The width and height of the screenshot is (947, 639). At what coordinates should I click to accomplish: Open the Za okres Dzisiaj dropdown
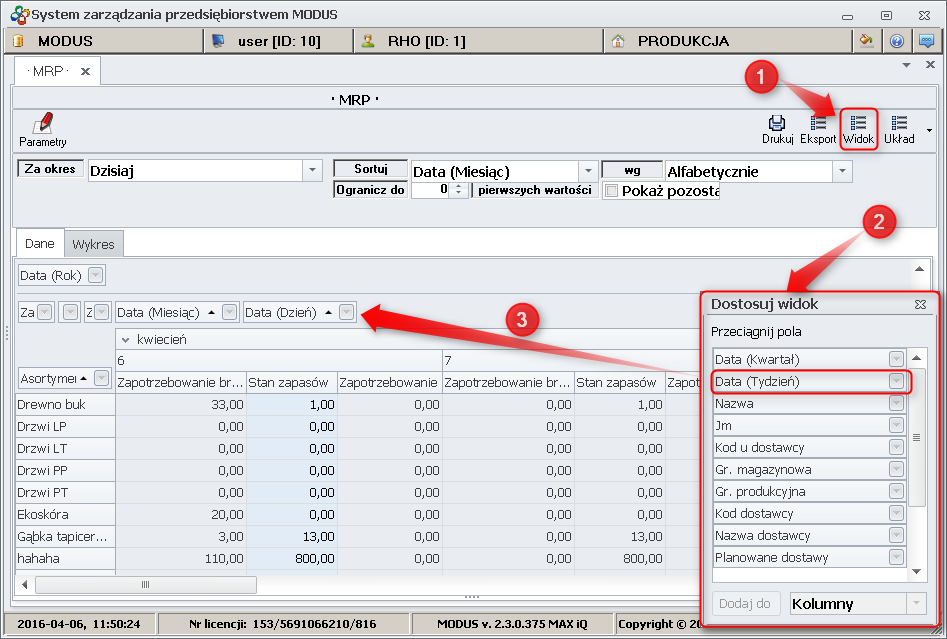(x=313, y=171)
